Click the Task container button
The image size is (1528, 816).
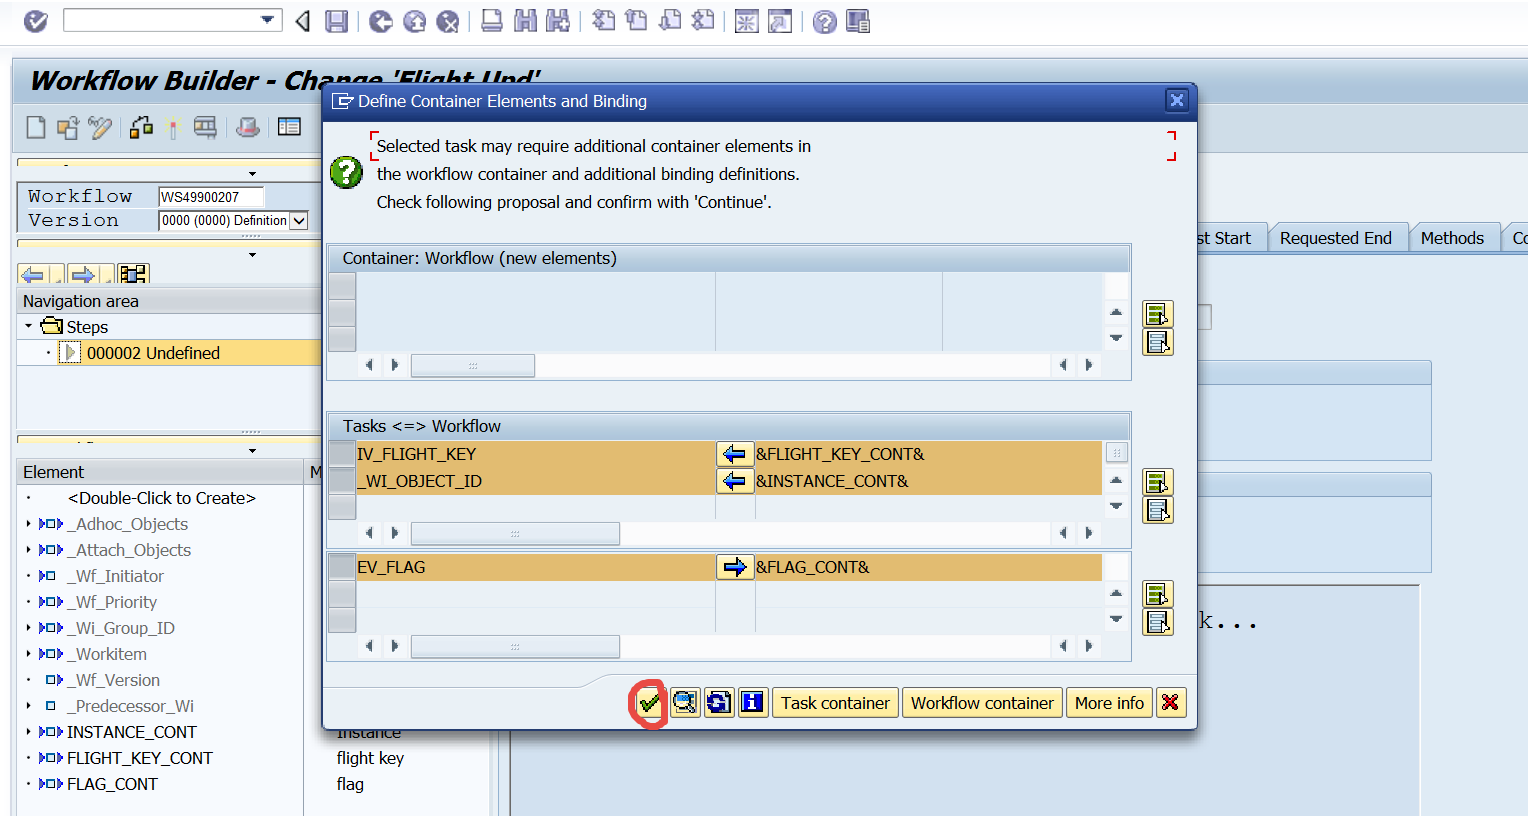834,702
